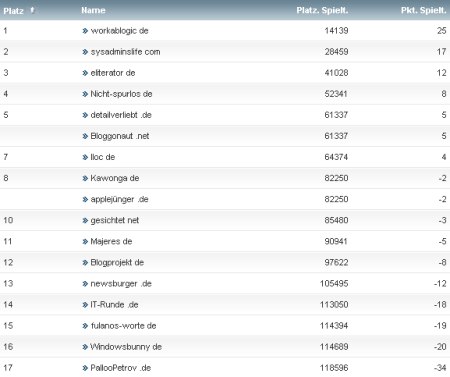This screenshot has height=377, width=450.
Task: Open the gesichtet net link
Action: (x=115, y=220)
